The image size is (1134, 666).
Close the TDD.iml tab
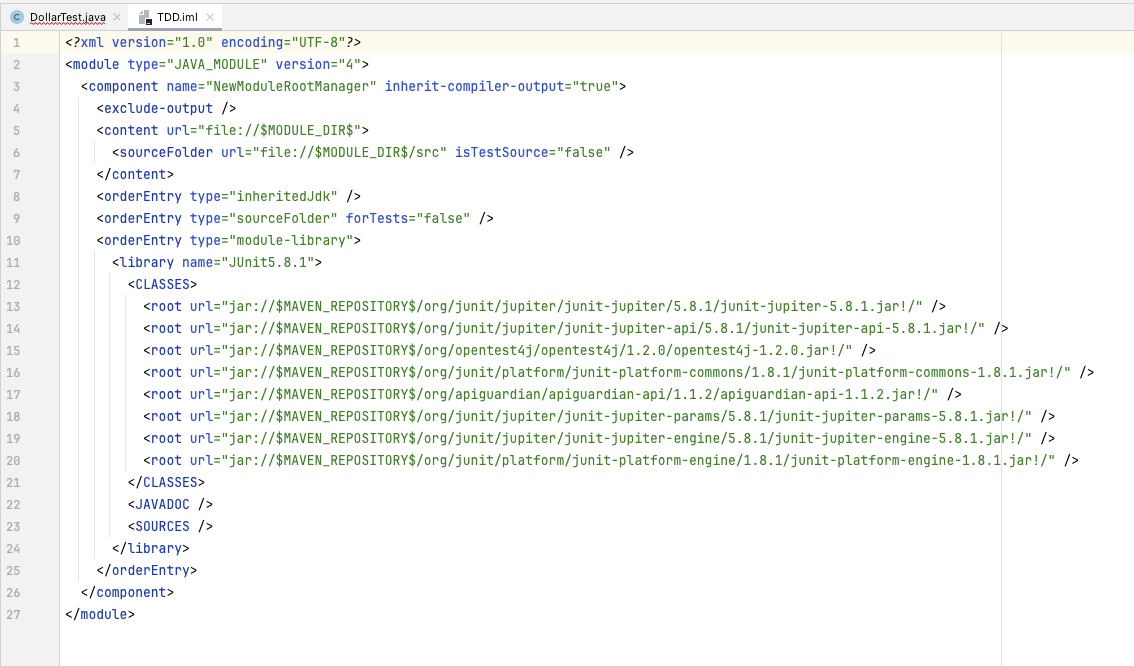(x=210, y=17)
